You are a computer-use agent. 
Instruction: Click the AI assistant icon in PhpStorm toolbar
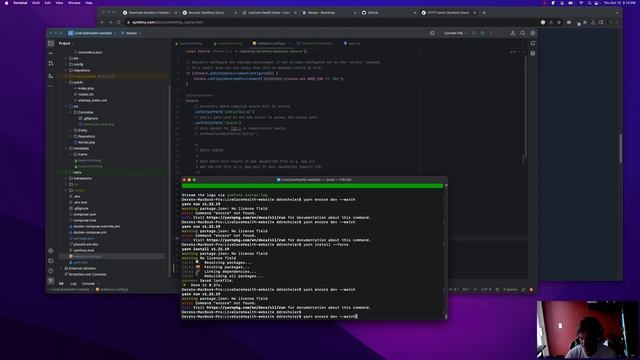tap(432, 33)
